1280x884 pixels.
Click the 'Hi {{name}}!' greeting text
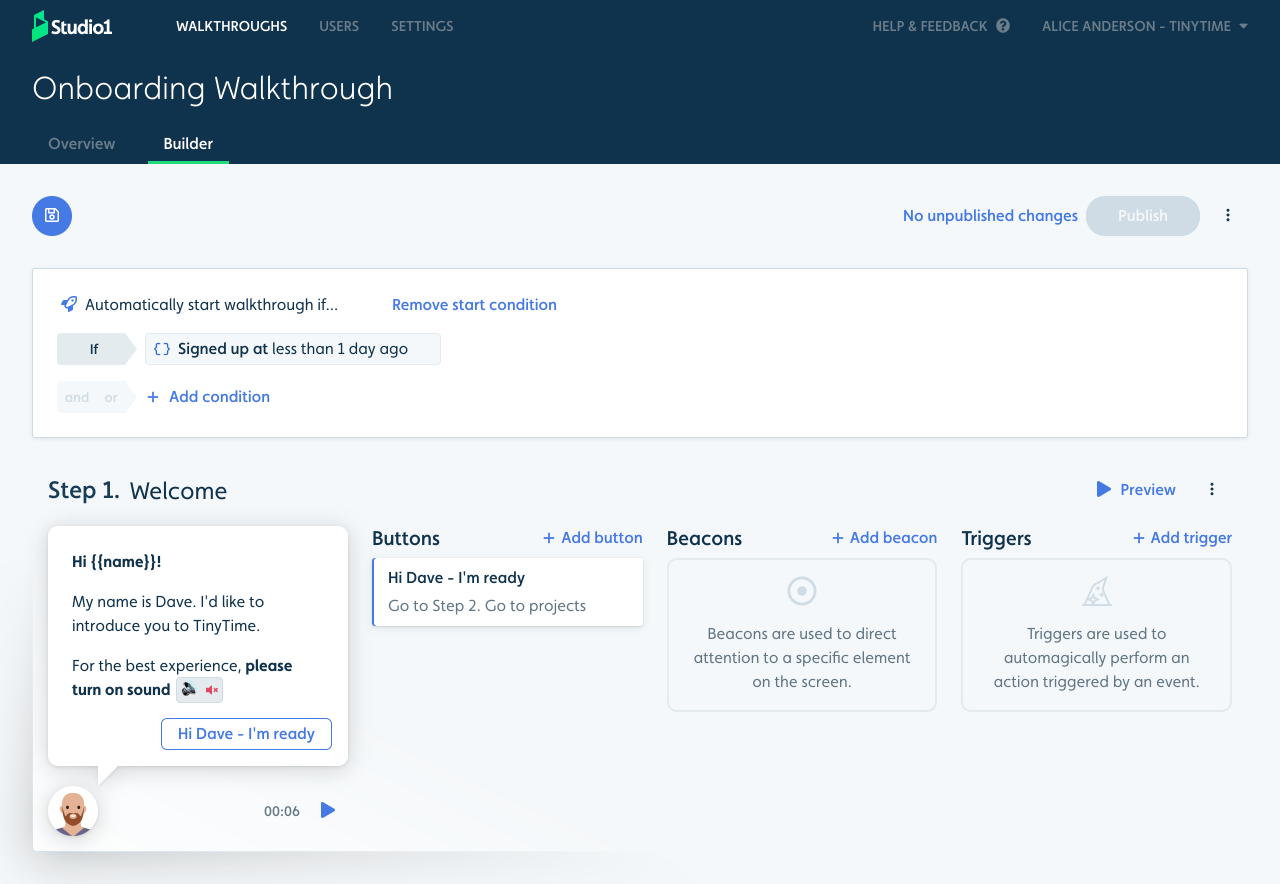coord(117,562)
